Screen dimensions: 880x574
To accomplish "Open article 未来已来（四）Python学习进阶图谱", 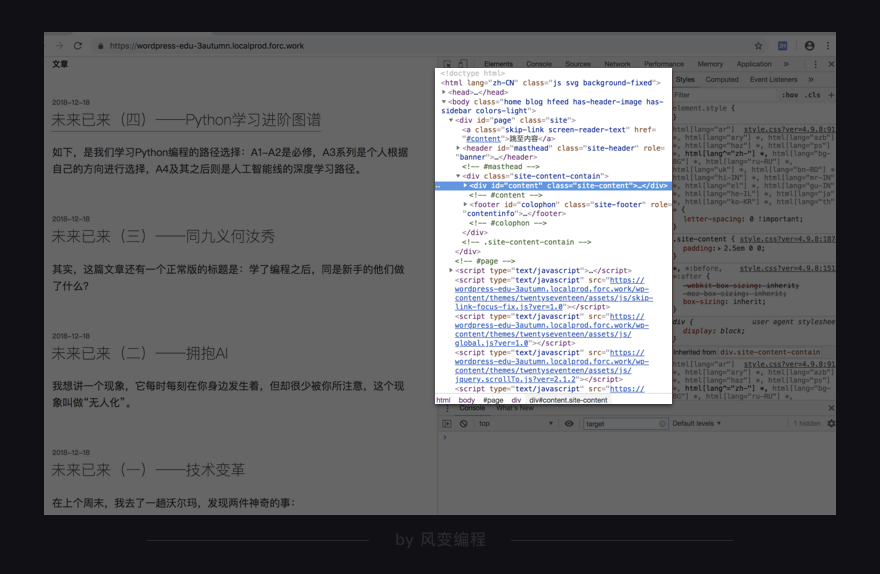I will click(x=186, y=120).
